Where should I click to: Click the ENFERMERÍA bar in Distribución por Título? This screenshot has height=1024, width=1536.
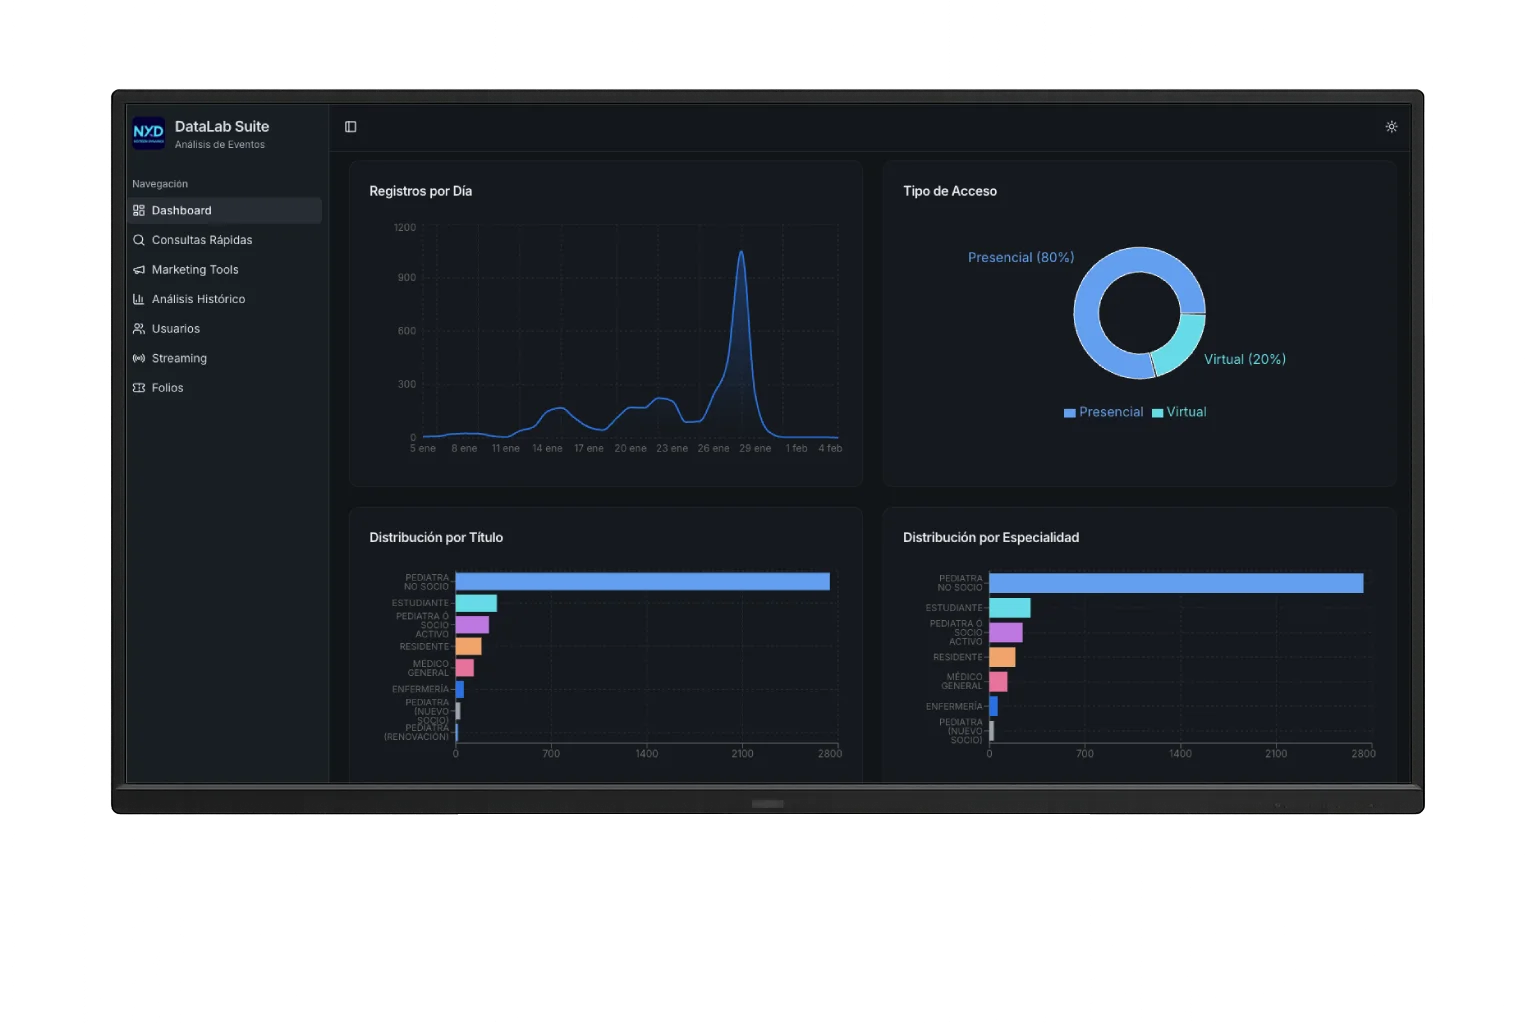click(x=460, y=690)
